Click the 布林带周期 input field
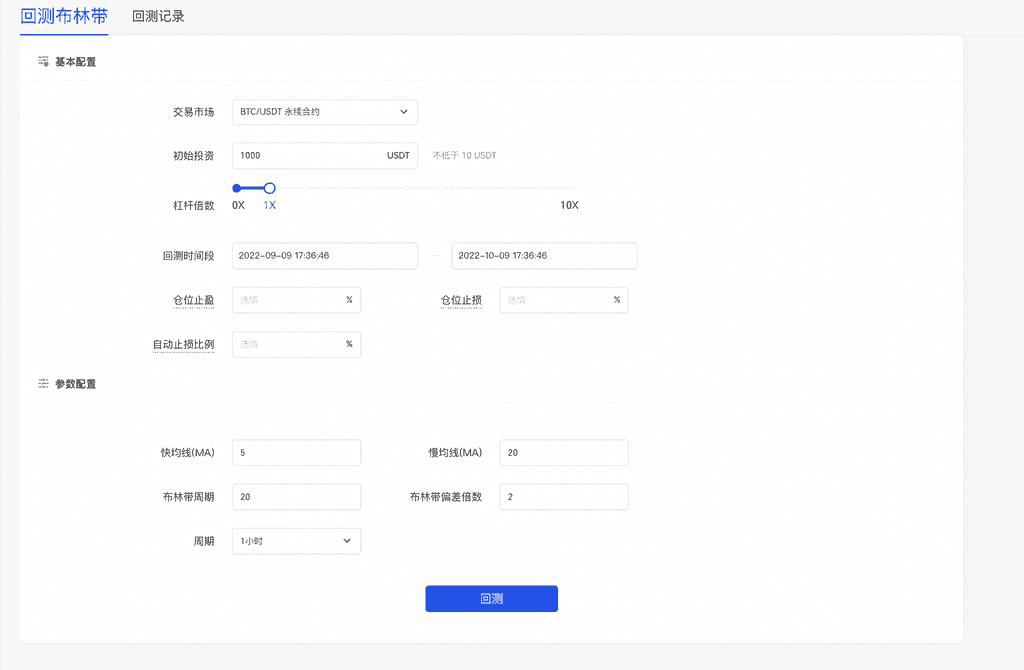This screenshot has height=670, width=1024. (296, 497)
